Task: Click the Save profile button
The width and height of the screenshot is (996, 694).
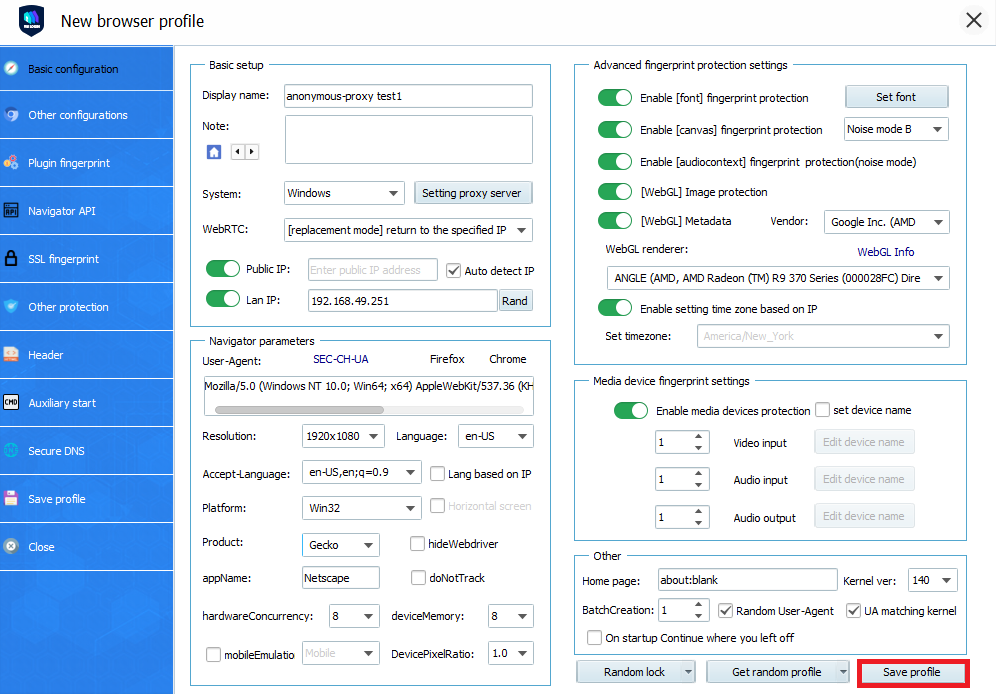Action: click(x=912, y=672)
